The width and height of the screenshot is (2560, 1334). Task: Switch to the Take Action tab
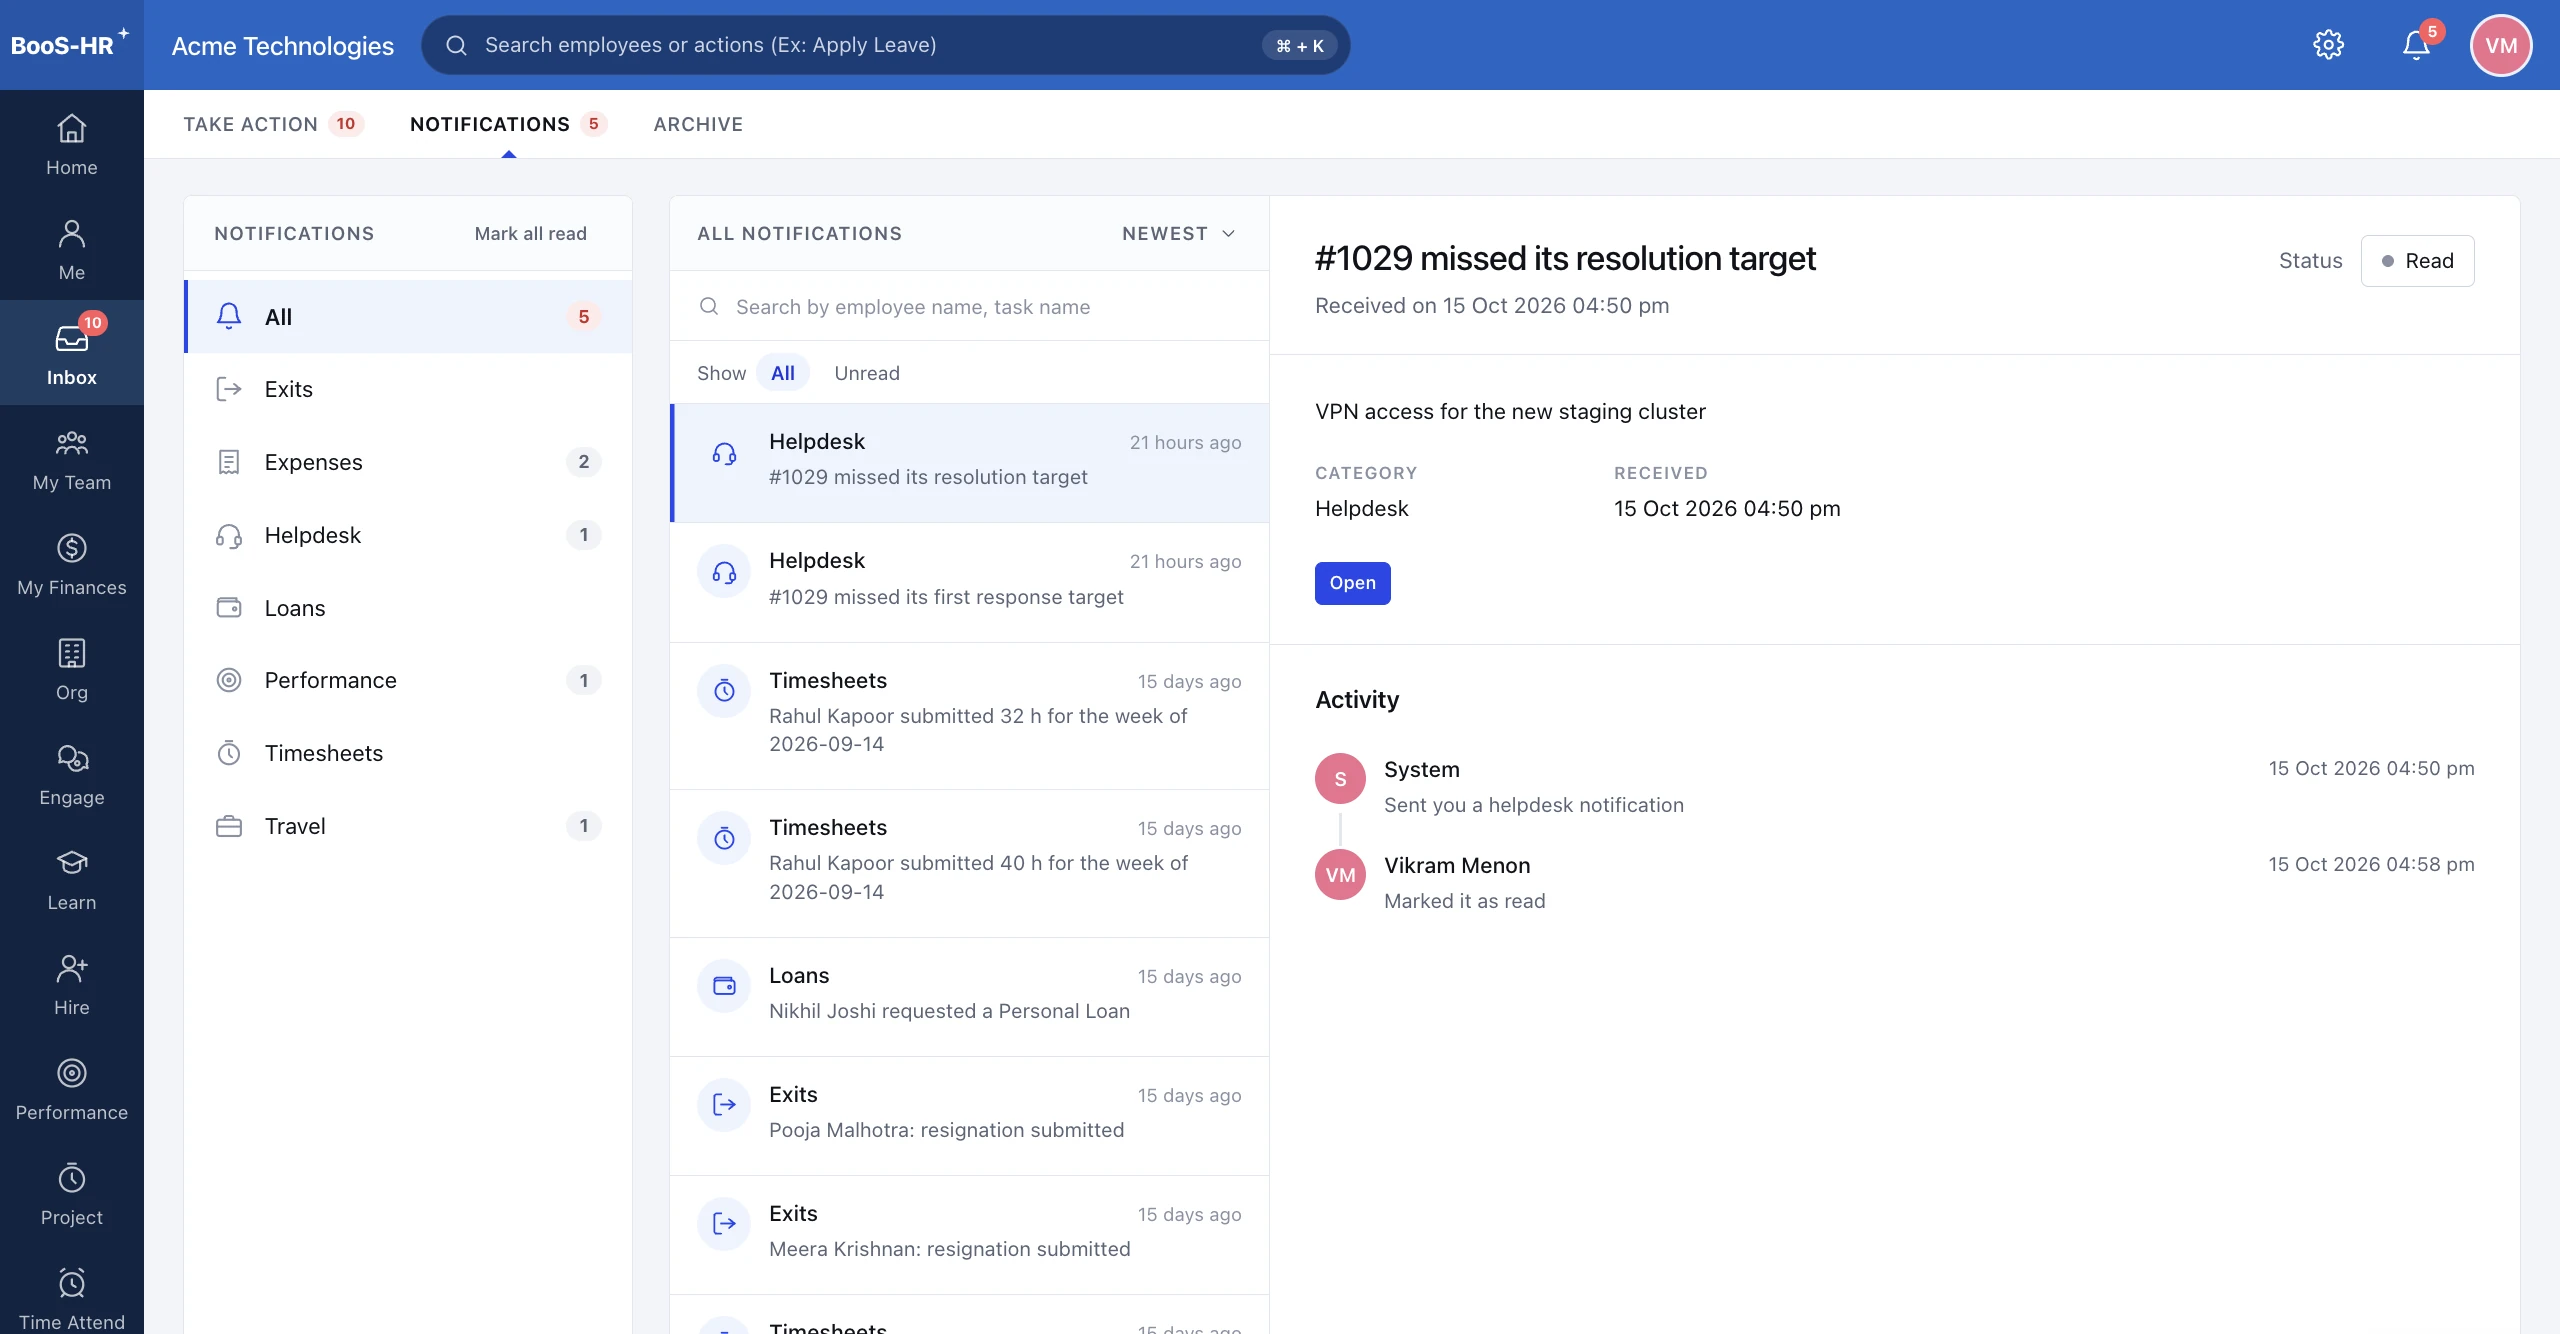273,124
